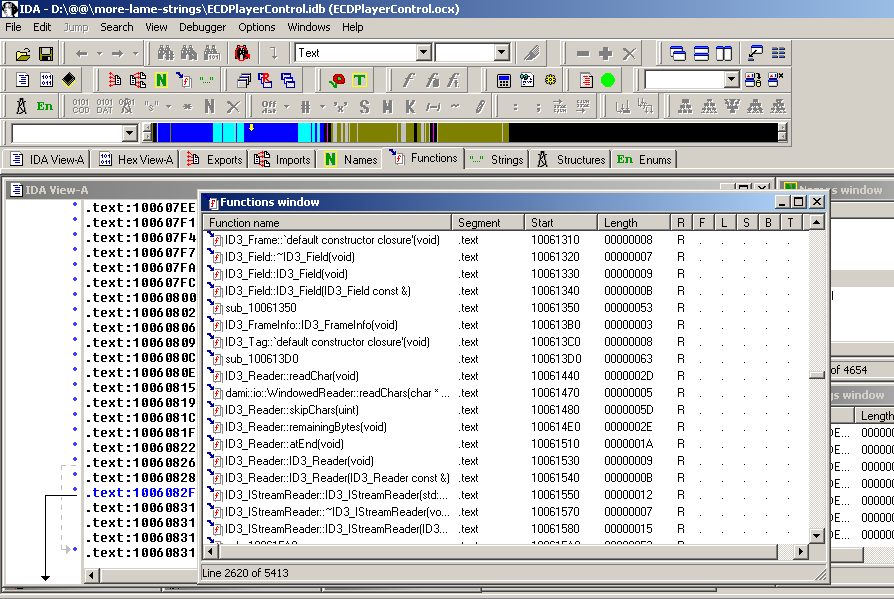Expand the Text search type dropdown
The height and width of the screenshot is (599, 894).
point(423,53)
